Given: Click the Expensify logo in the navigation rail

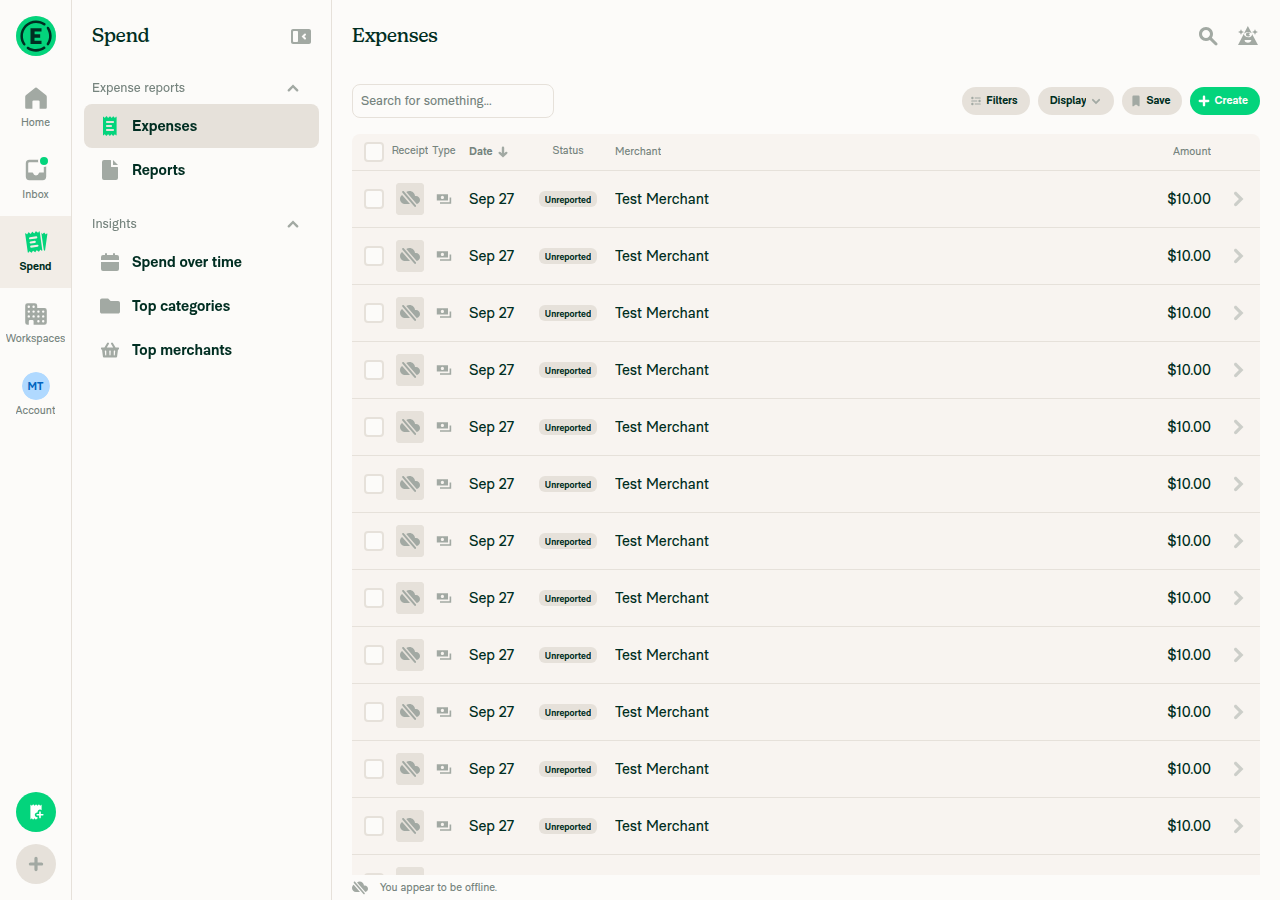Looking at the screenshot, I should click(x=36, y=36).
